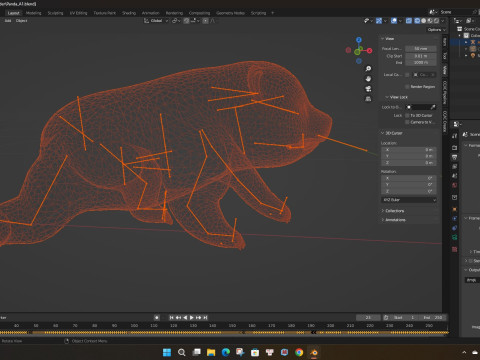
Task: Expand the armature item in outliner
Action: (x=466, y=42)
